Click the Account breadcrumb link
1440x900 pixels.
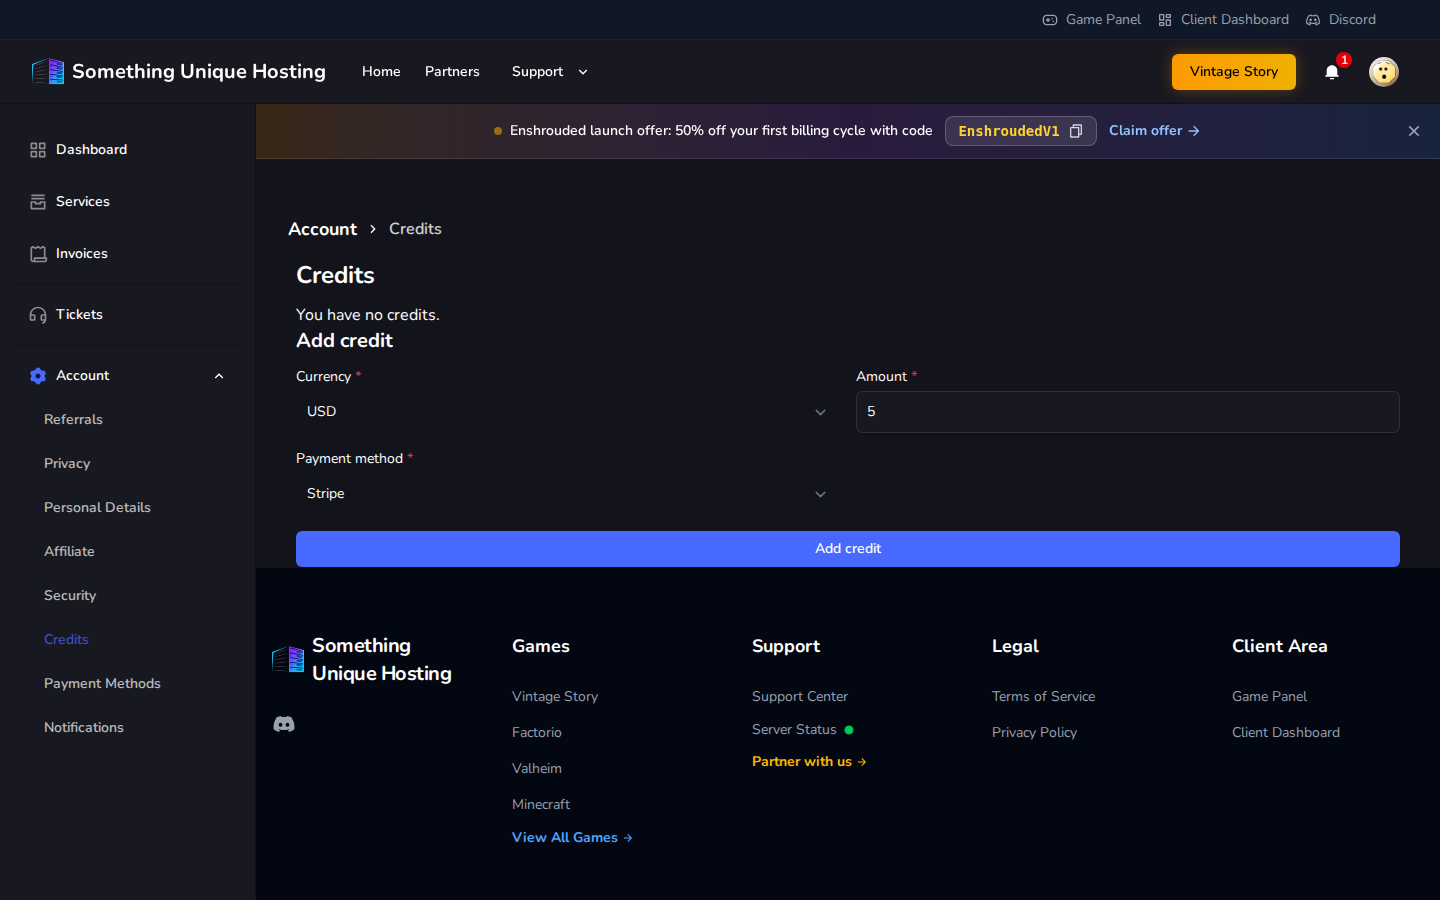pos(322,229)
